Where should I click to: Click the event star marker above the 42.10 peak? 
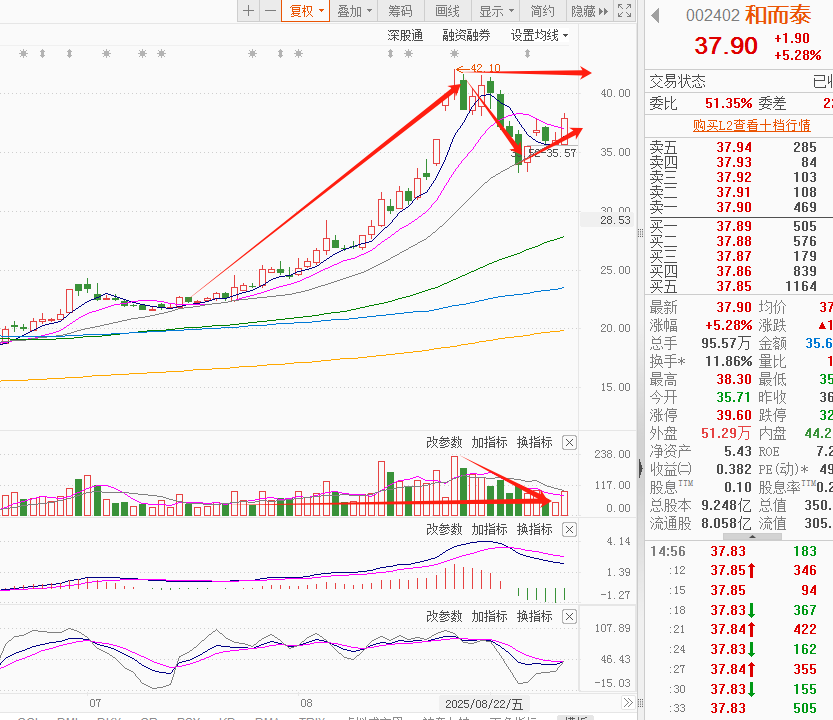[454, 53]
